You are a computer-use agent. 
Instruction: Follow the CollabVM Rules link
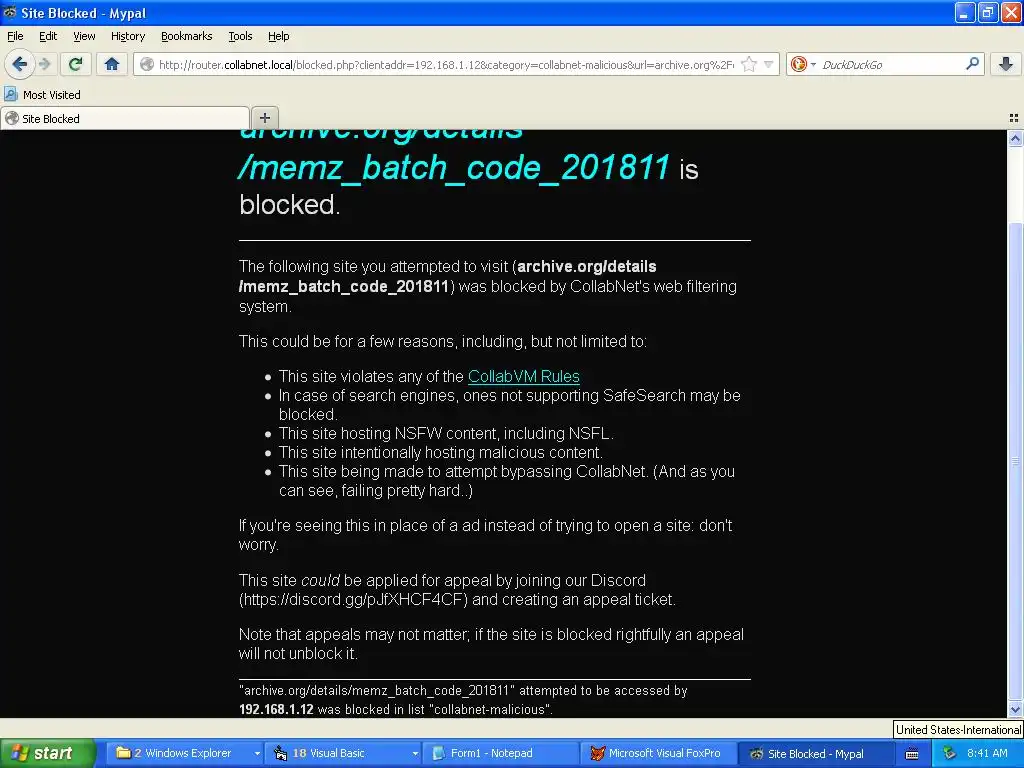(x=524, y=377)
